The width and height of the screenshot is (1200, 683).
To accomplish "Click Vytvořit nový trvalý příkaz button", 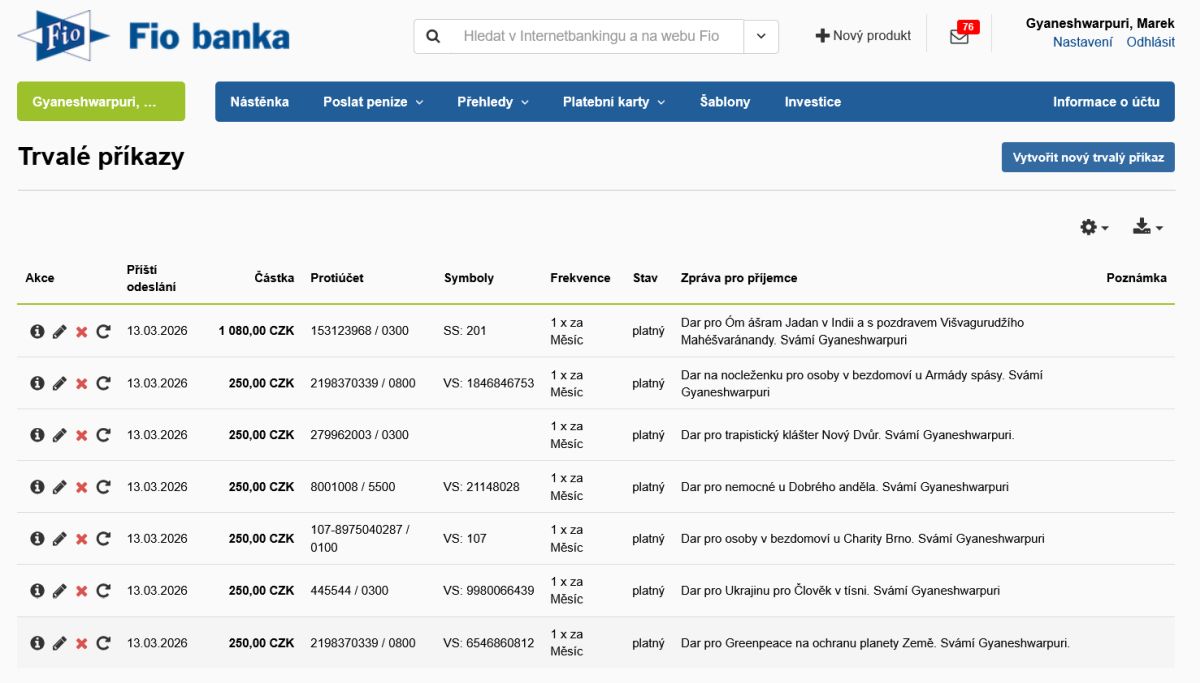I will coord(1088,157).
